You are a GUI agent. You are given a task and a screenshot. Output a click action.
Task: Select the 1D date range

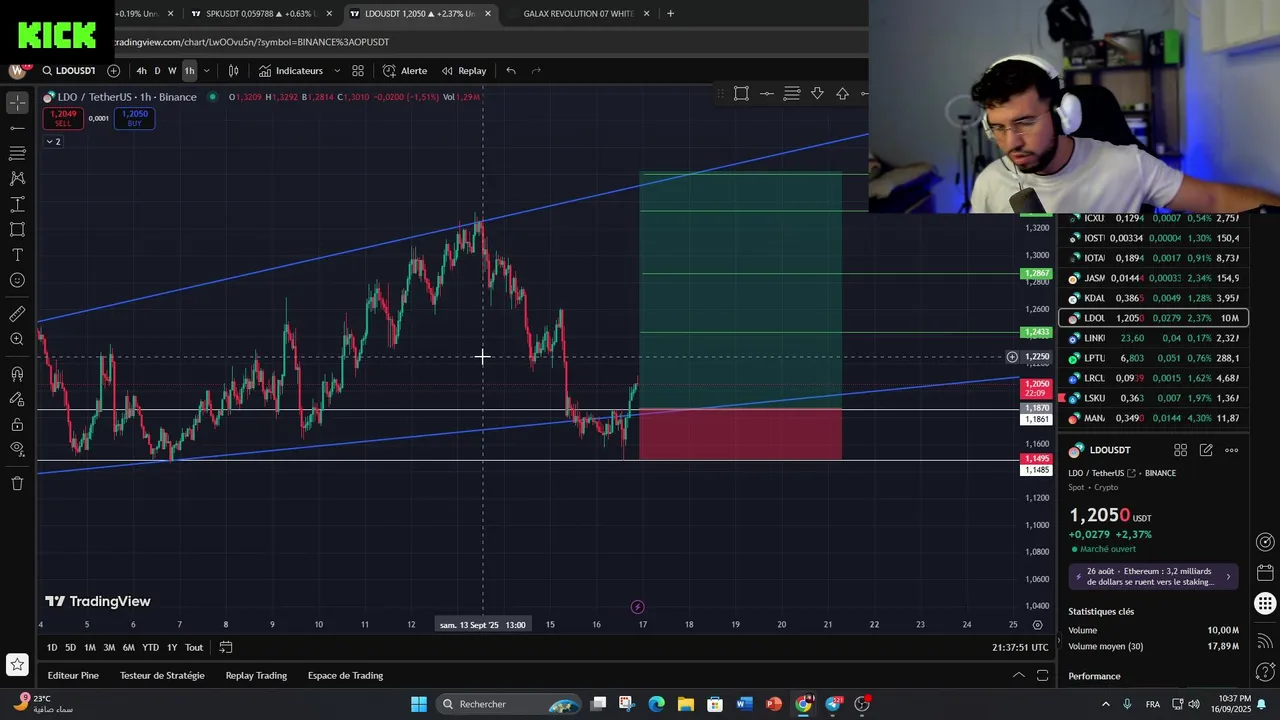tap(52, 648)
